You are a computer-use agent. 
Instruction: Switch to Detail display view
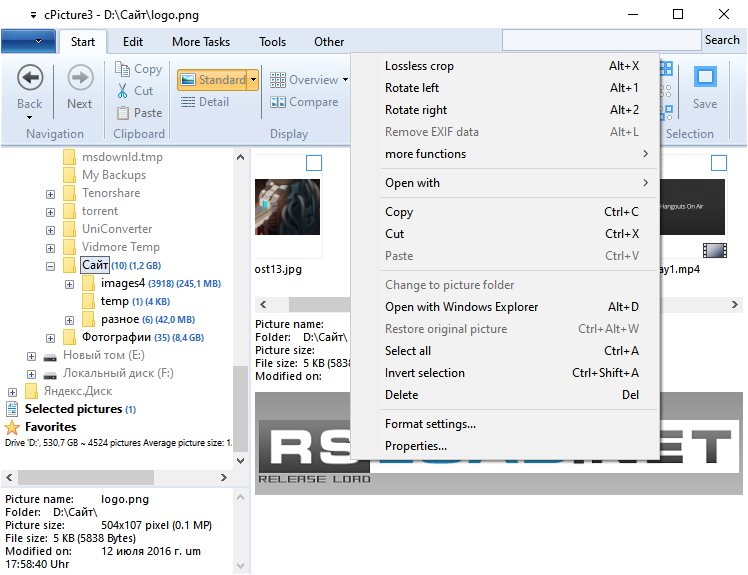pyautogui.click(x=205, y=102)
